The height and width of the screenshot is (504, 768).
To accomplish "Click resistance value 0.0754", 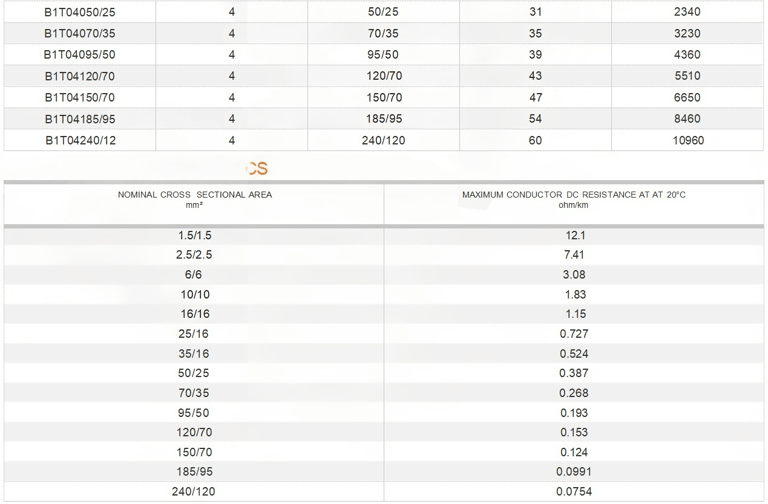I will pyautogui.click(x=574, y=492).
